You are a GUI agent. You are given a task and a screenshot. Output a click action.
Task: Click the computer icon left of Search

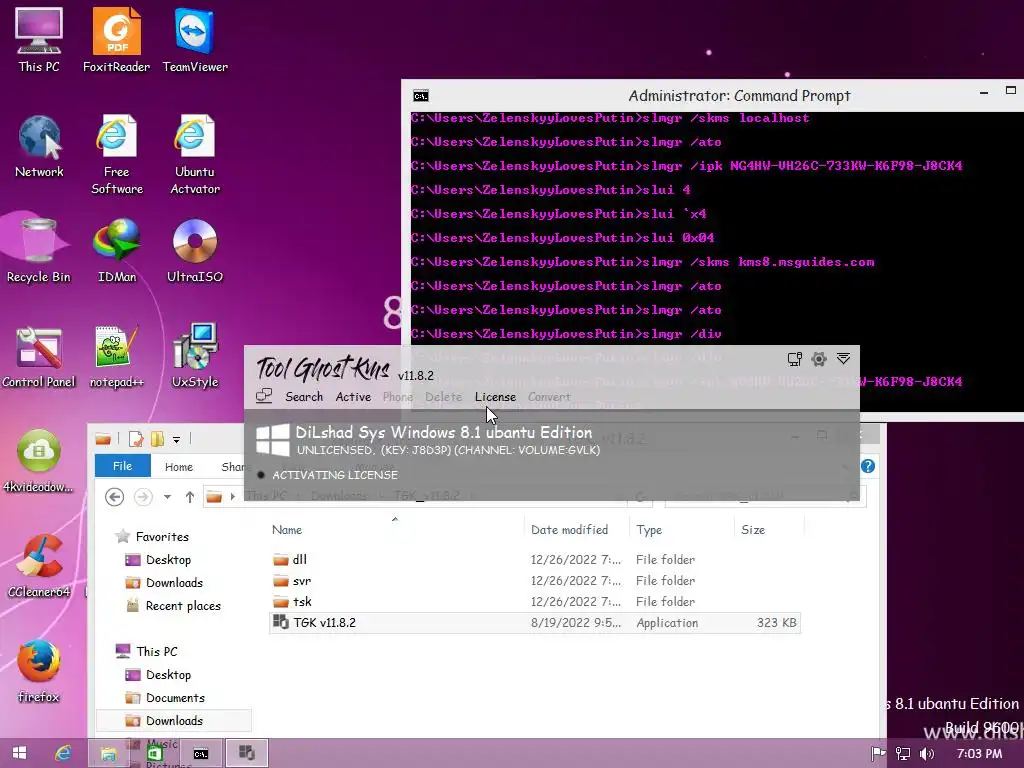coord(264,396)
